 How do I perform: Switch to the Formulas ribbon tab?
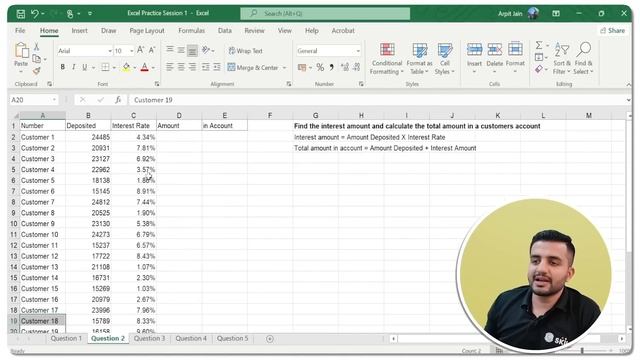tap(191, 31)
